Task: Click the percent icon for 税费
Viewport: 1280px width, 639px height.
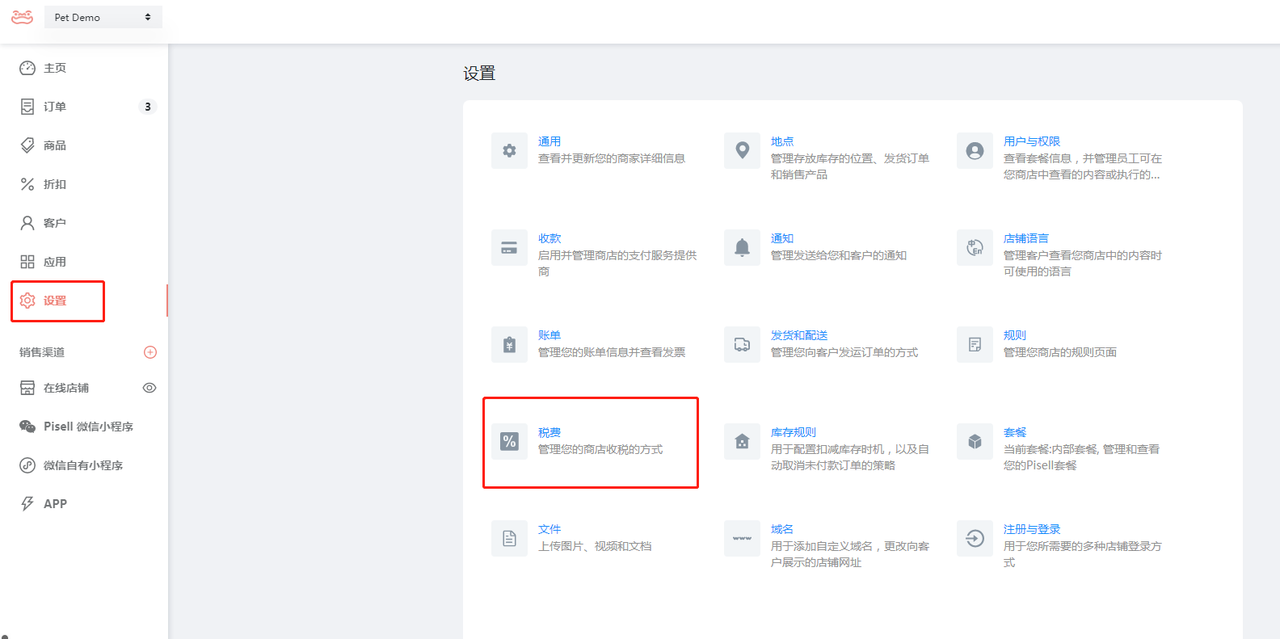Action: point(509,441)
